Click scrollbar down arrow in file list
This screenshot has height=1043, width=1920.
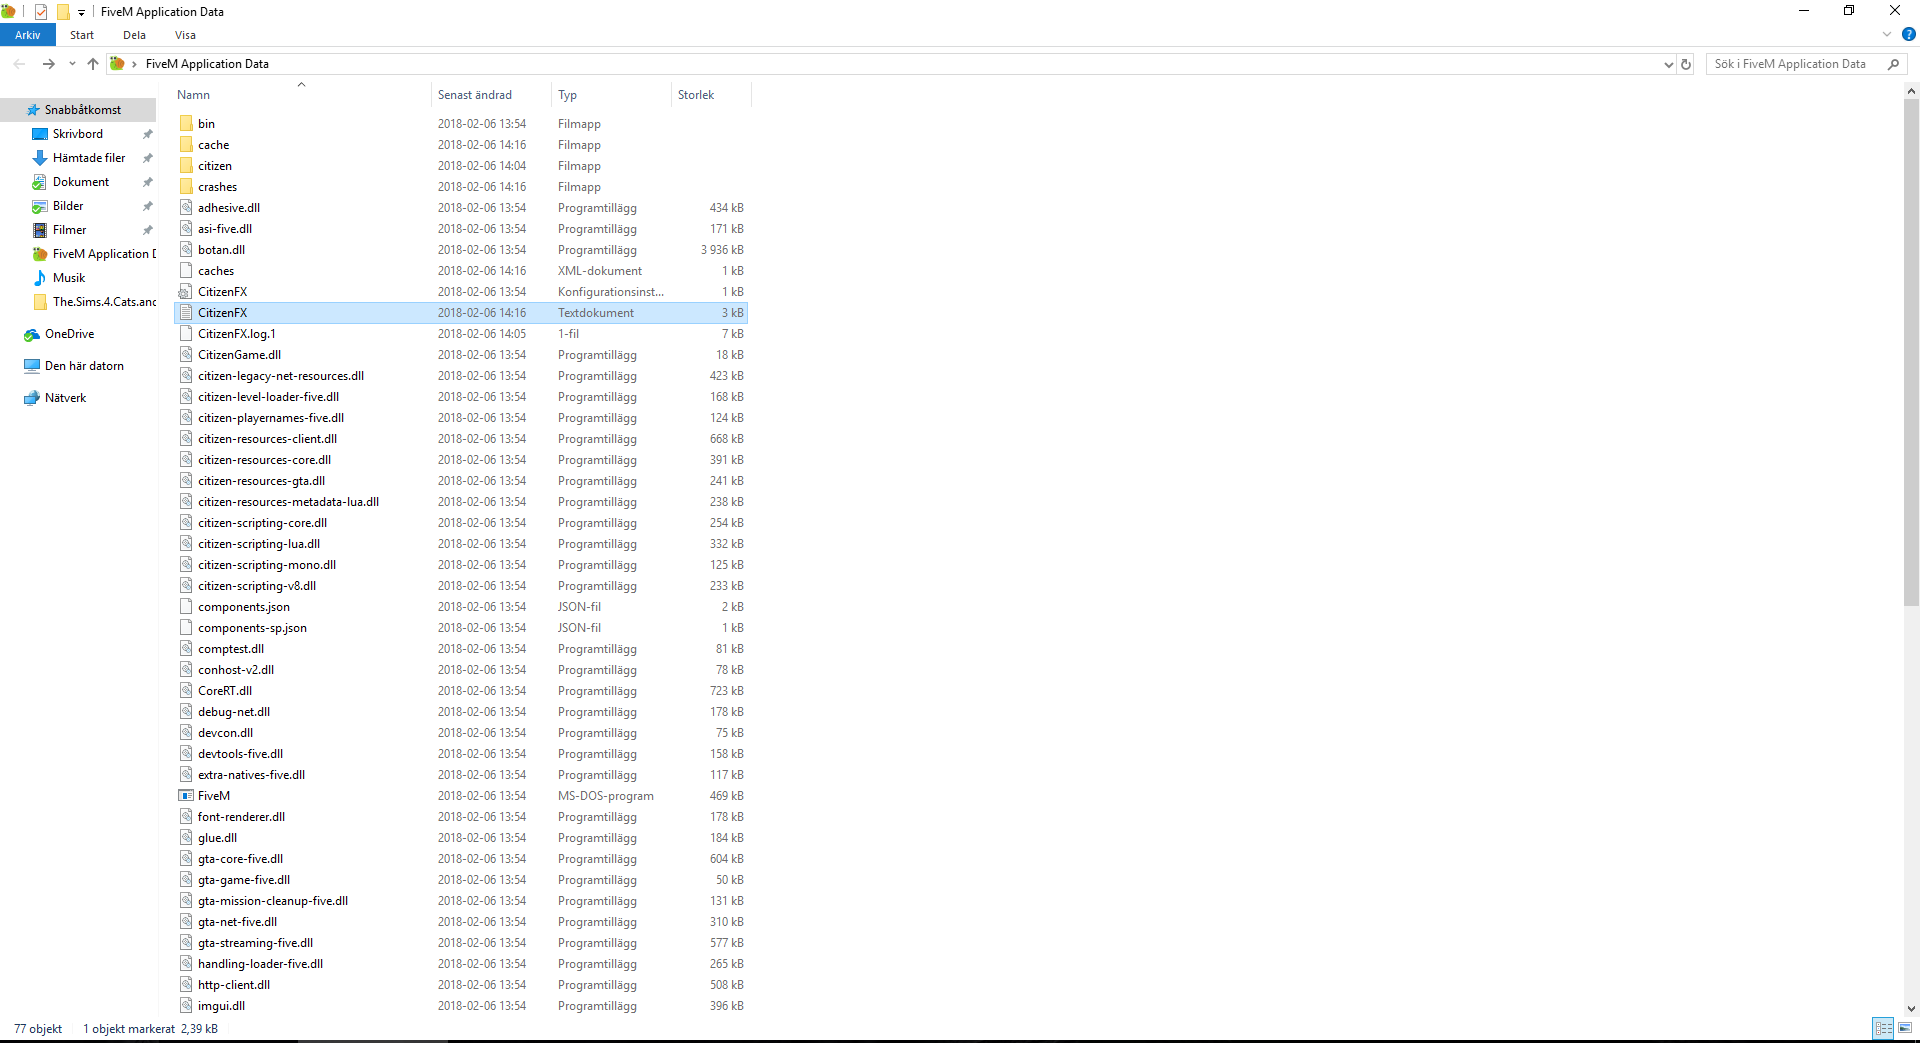tap(1911, 1009)
